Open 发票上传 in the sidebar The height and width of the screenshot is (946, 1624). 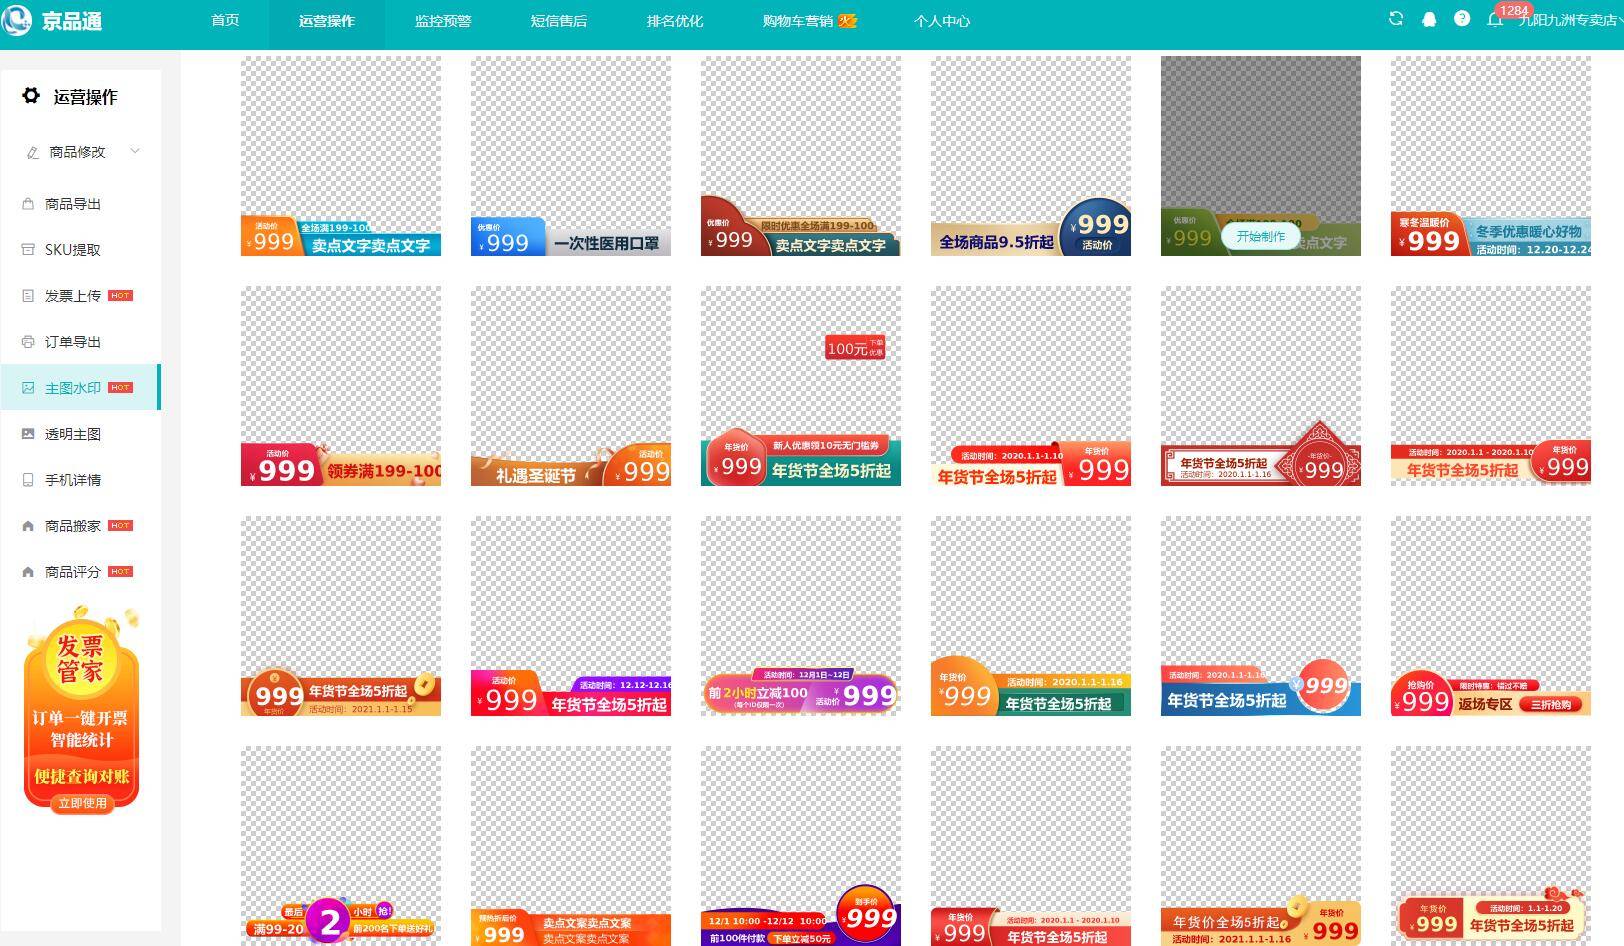73,296
